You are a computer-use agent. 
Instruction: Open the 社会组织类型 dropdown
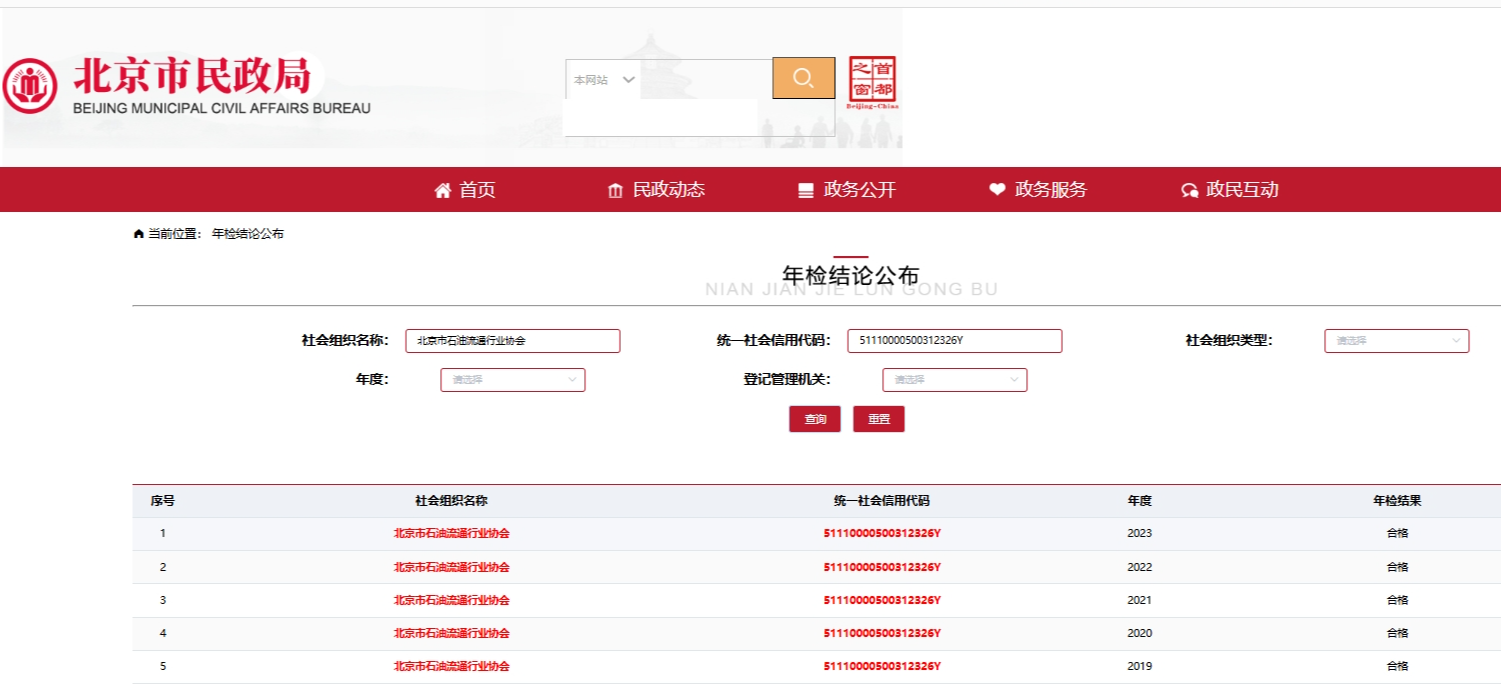(x=1396, y=341)
